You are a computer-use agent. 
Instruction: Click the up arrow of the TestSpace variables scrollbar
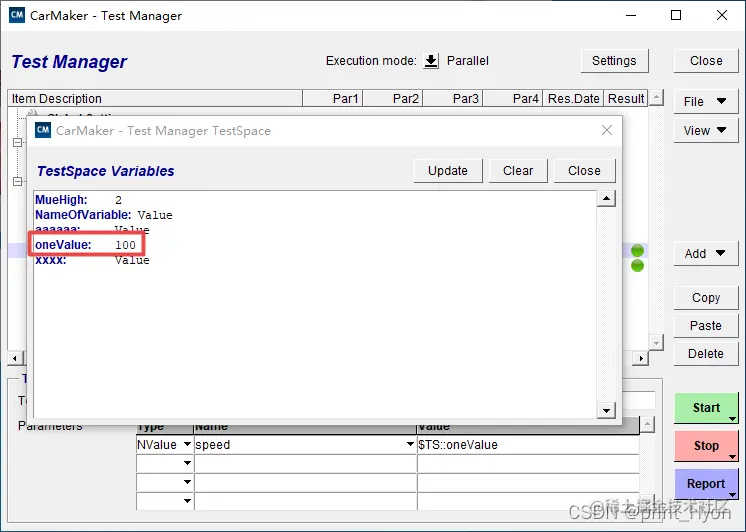(606, 198)
